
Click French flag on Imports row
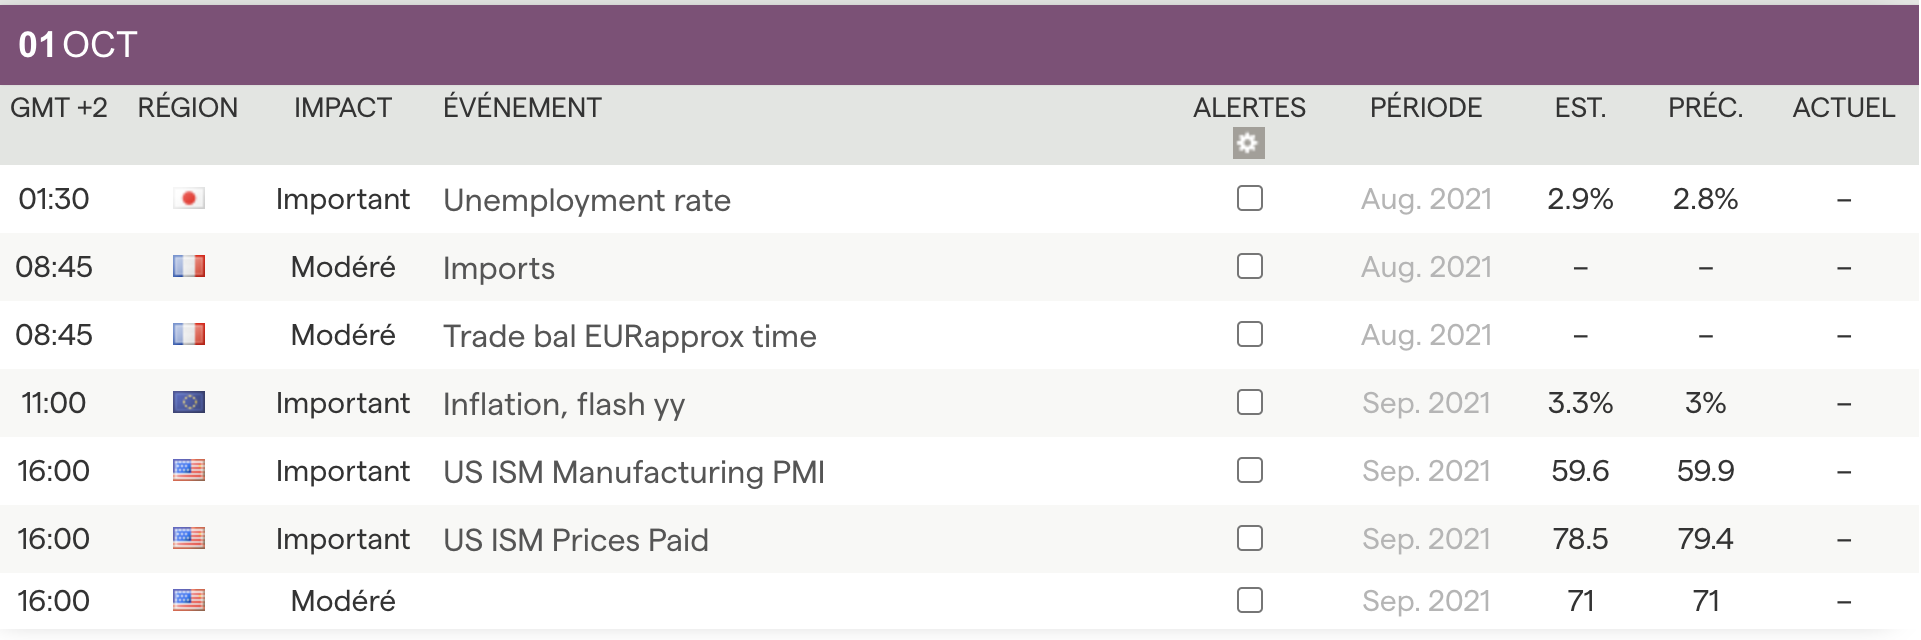(x=189, y=267)
